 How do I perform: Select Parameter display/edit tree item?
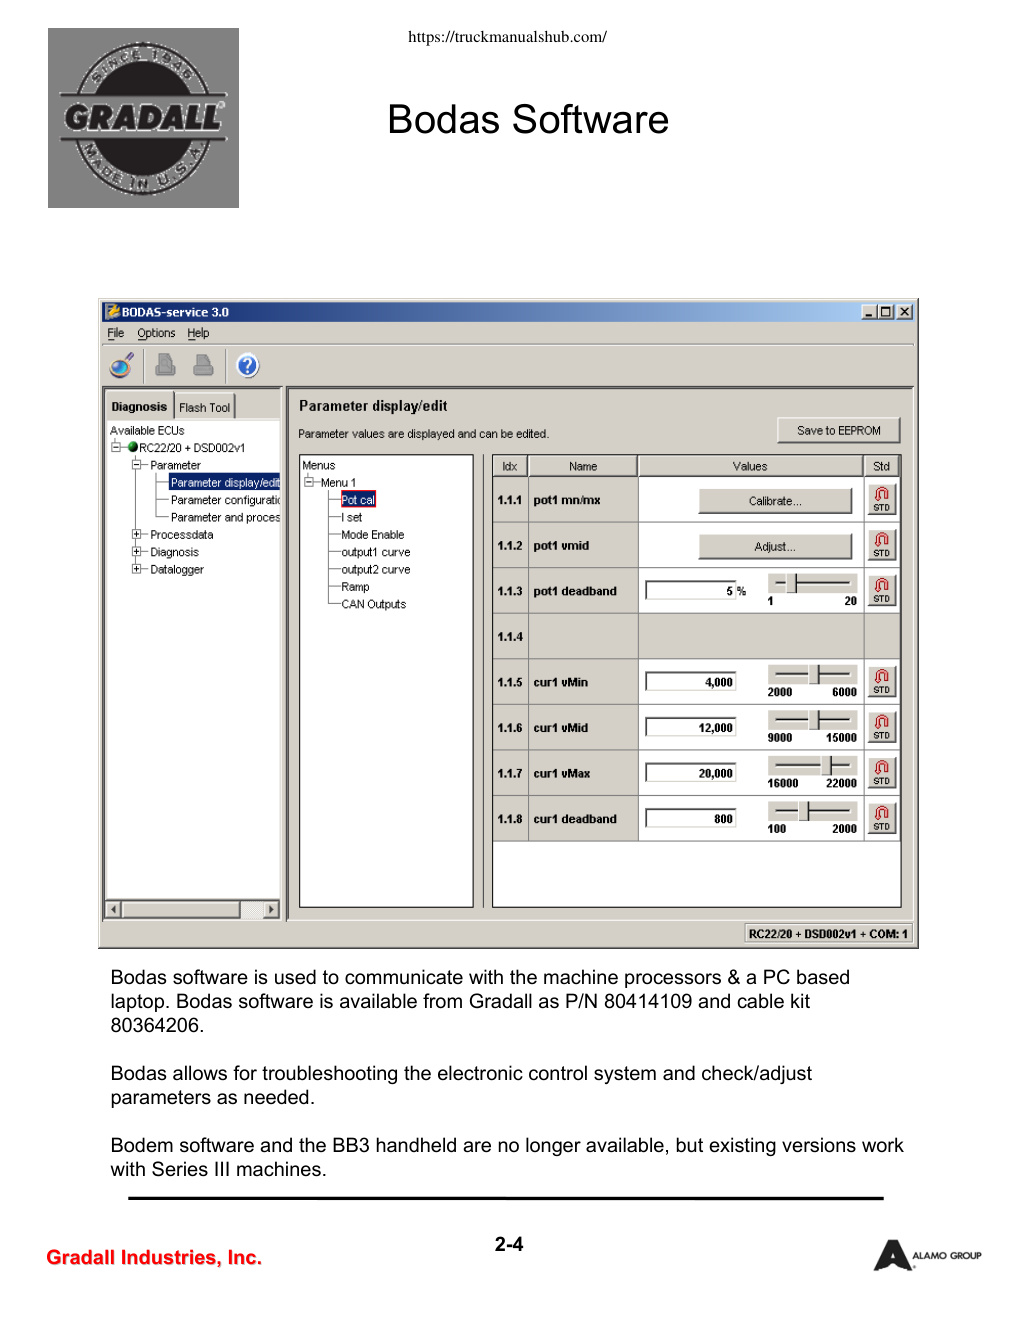225,483
